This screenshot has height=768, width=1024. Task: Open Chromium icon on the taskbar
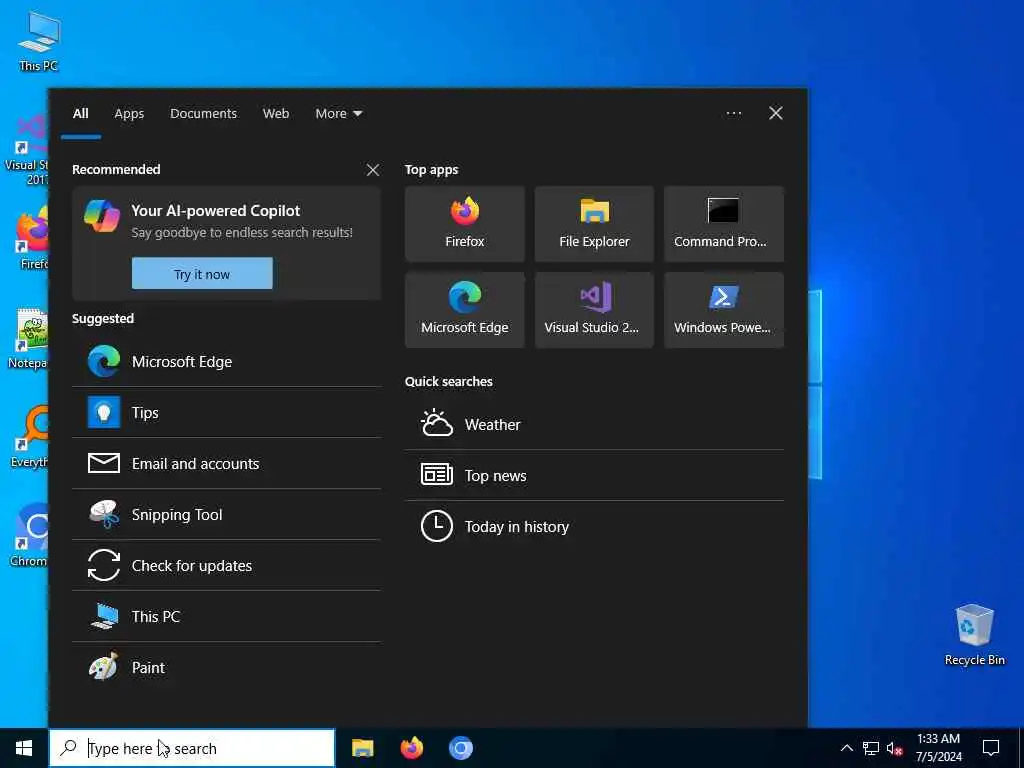461,748
